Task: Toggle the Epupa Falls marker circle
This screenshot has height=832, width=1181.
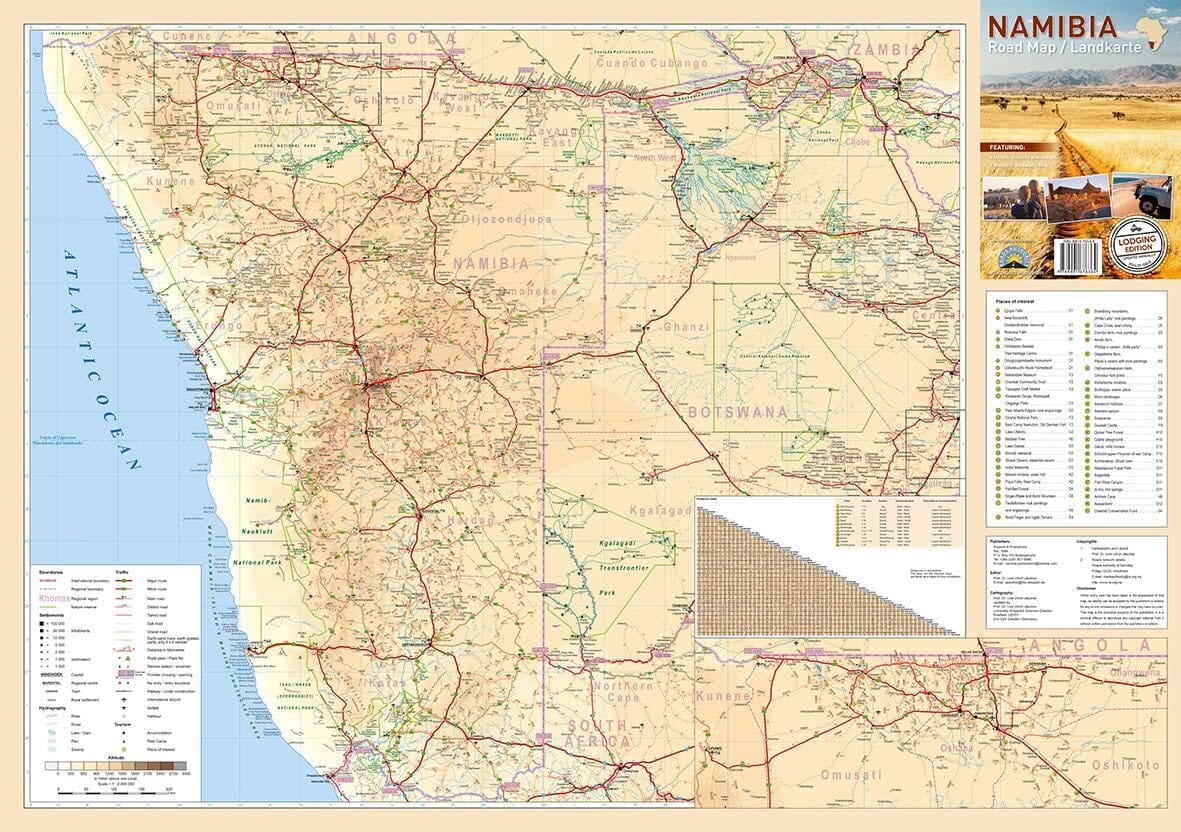Action: [997, 309]
